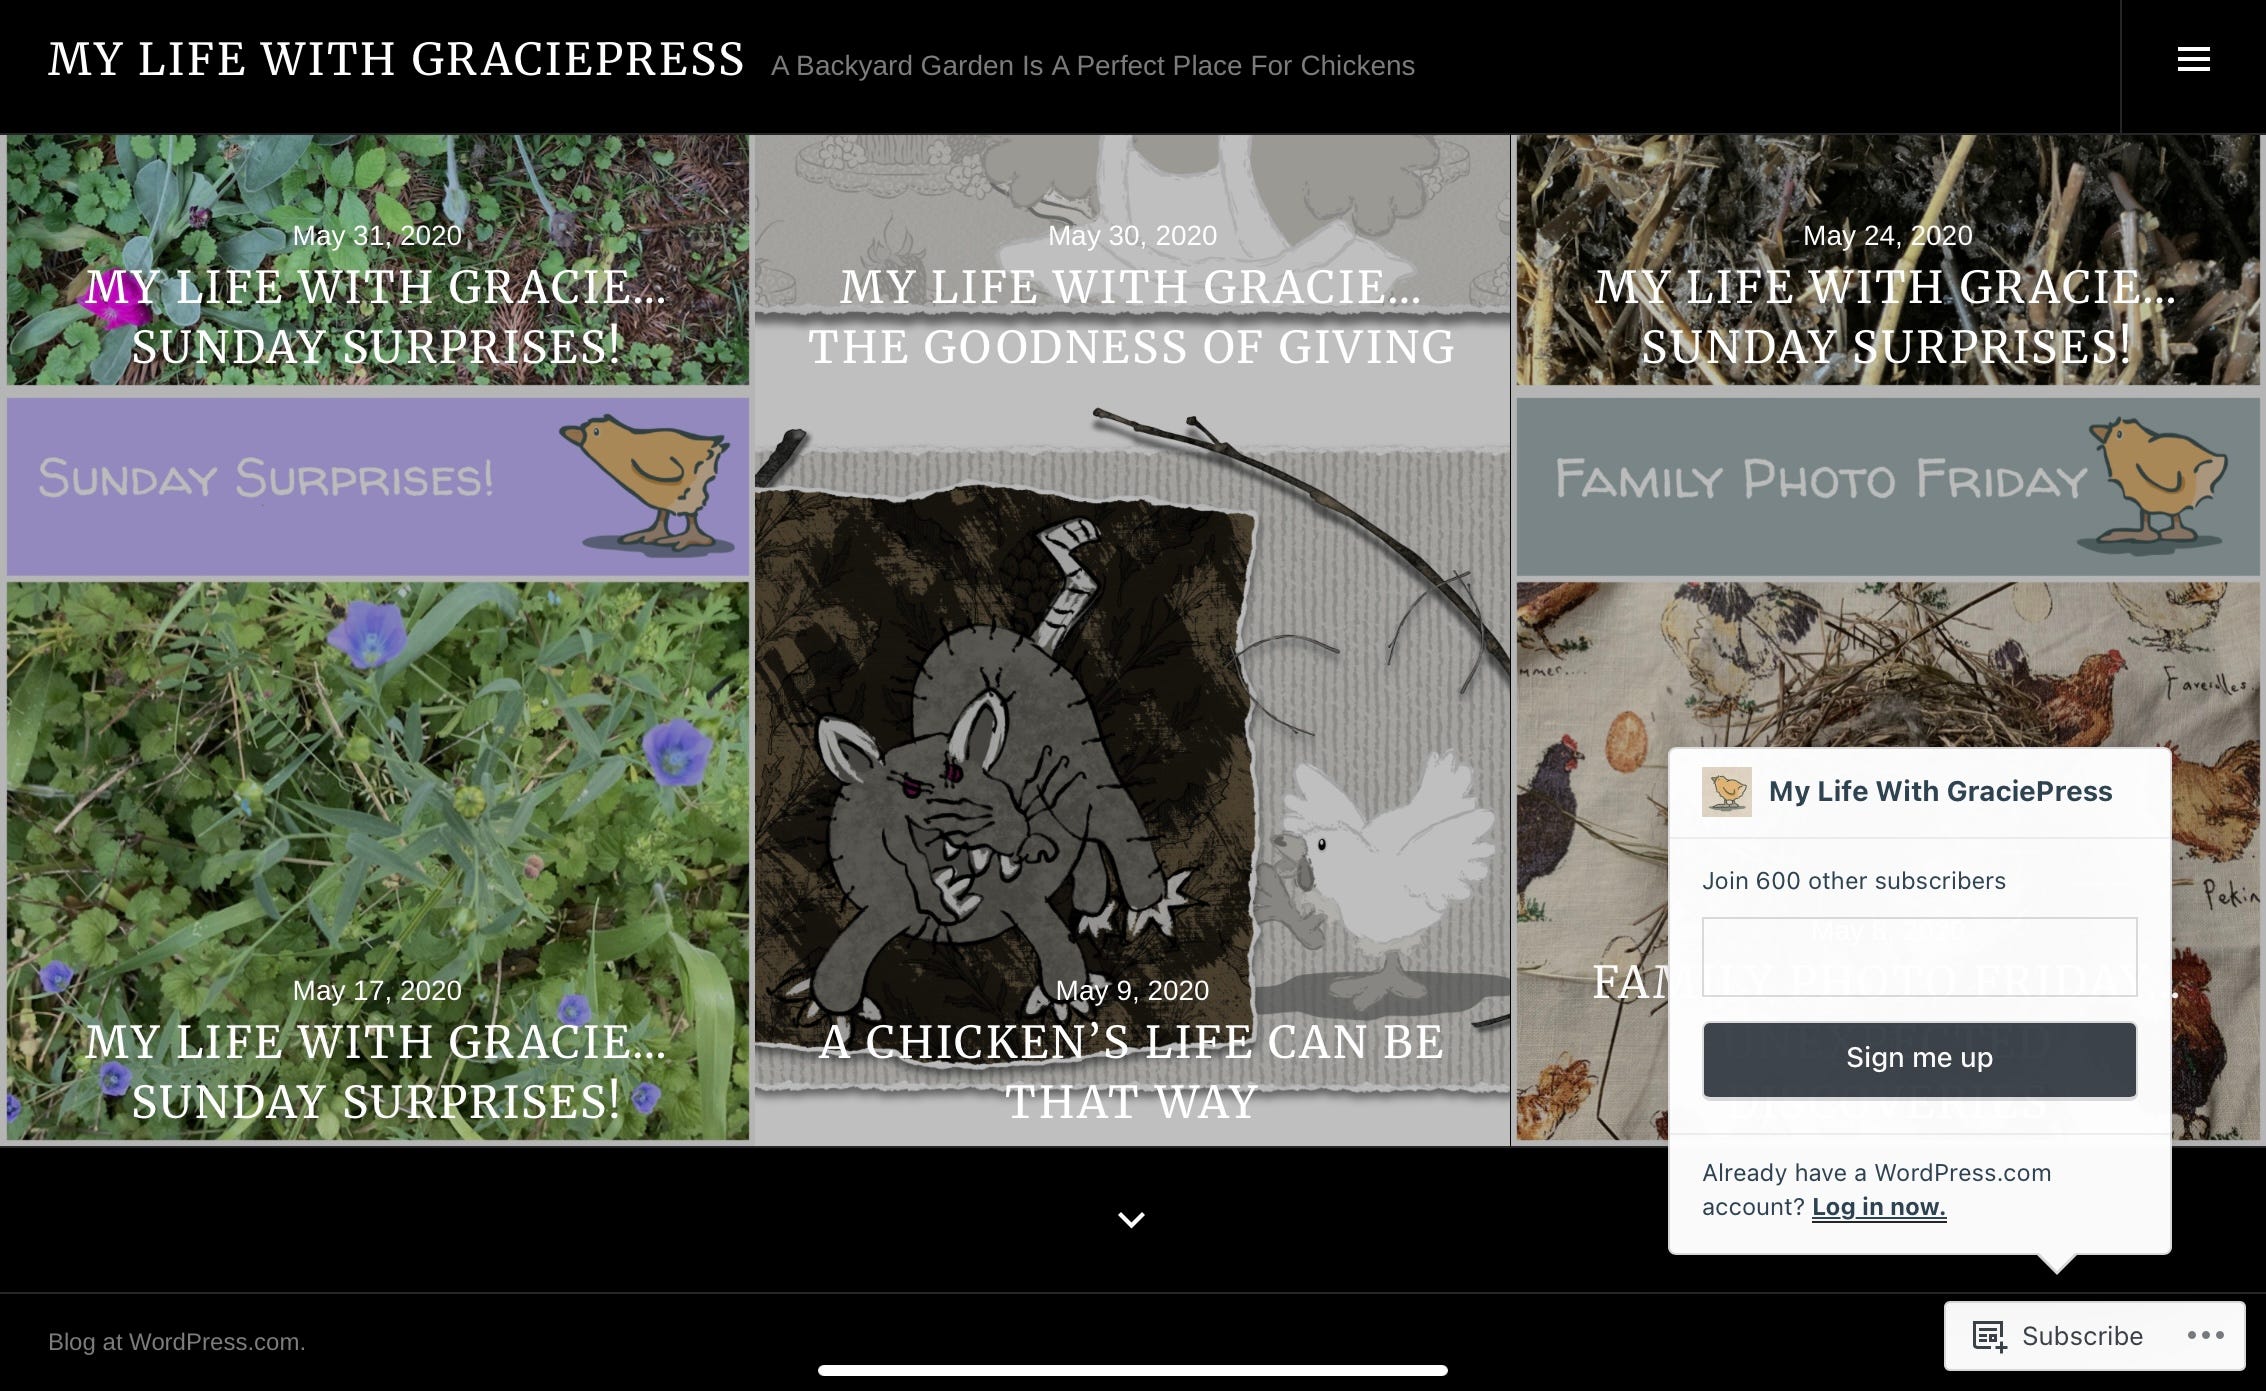
Task: Click the Subscribe button
Action: pyautogui.click(x=2082, y=1336)
